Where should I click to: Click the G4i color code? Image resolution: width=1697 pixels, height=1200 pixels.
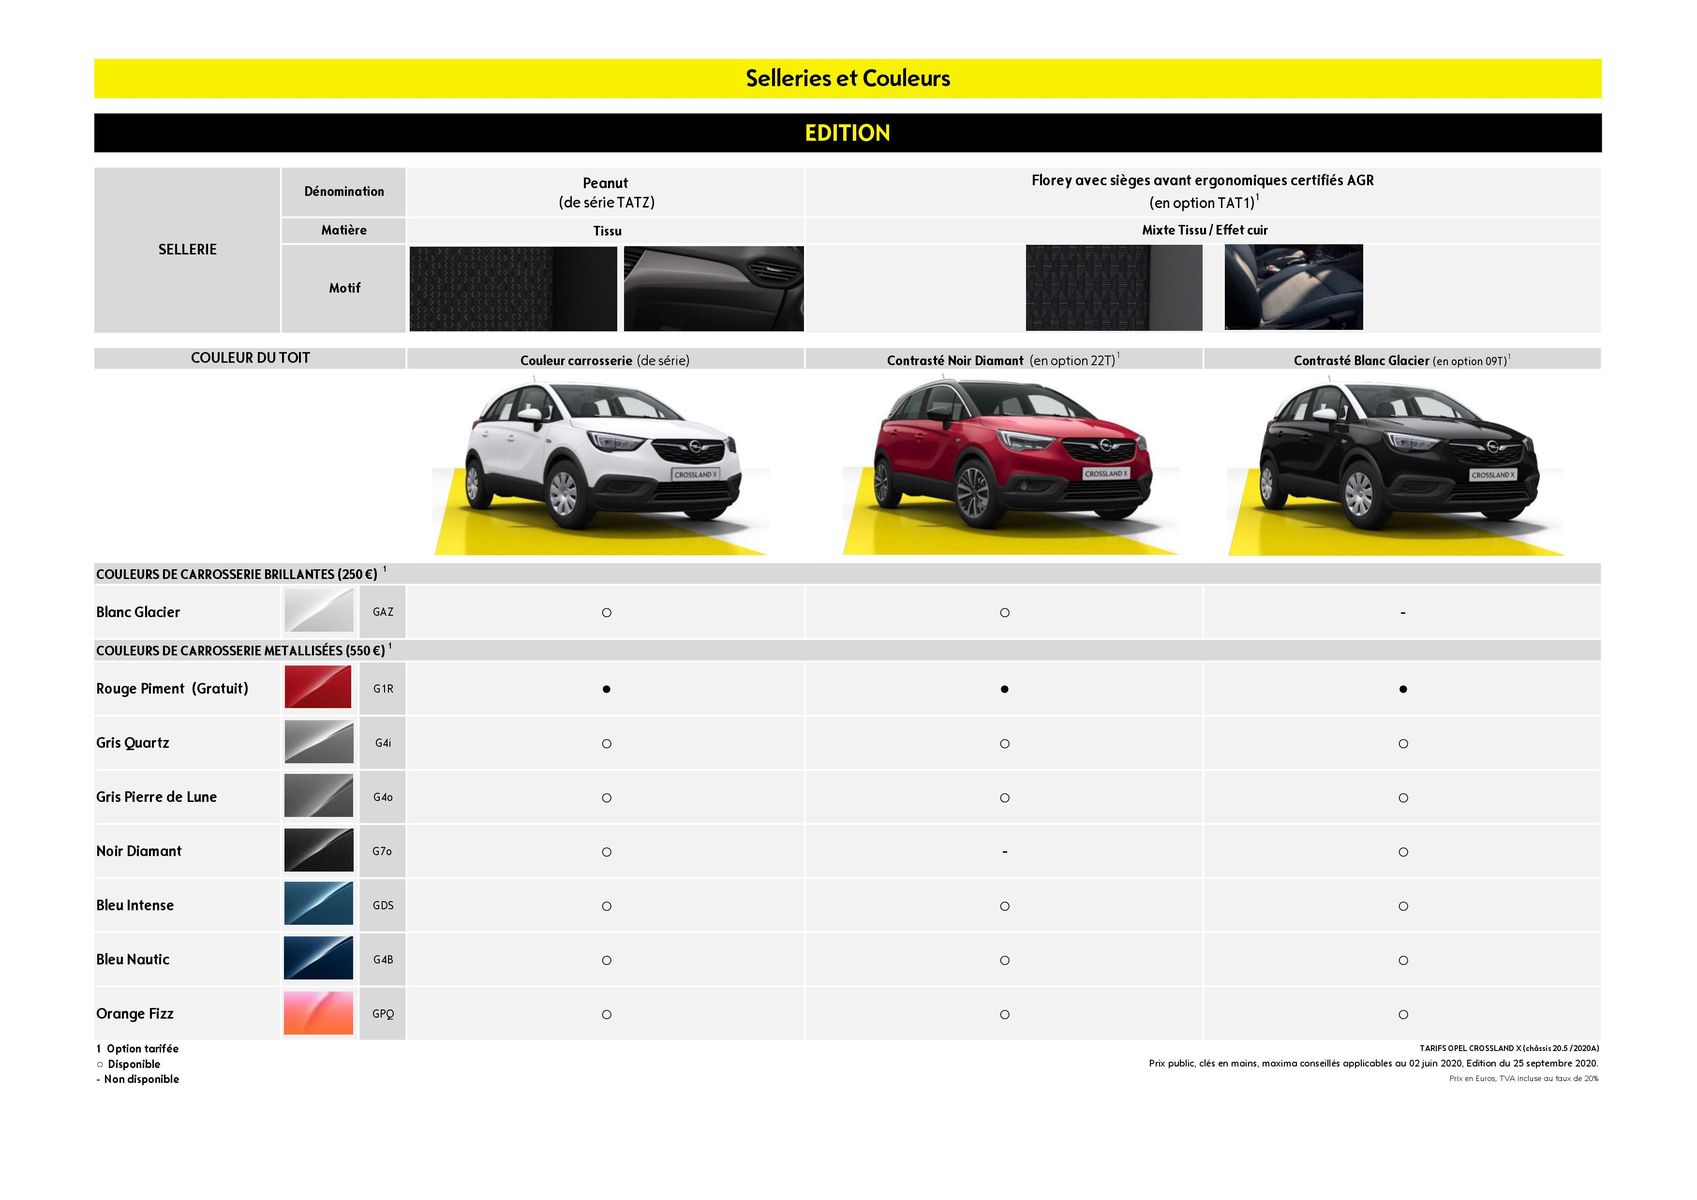pos(383,743)
